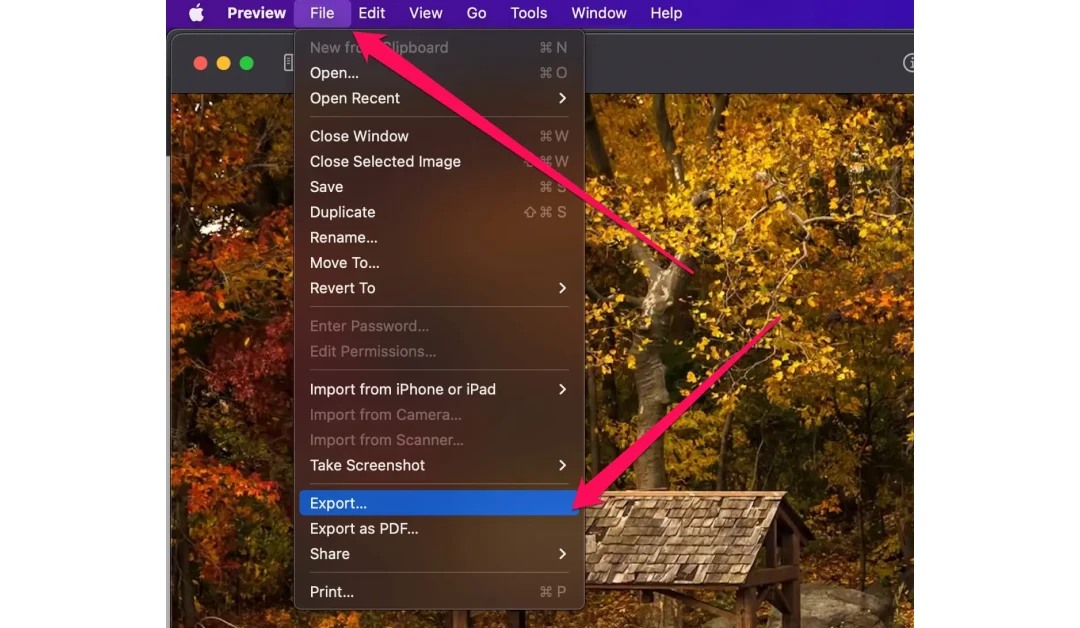The height and width of the screenshot is (628, 1080).
Task: Open the Edit menu
Action: tap(371, 13)
